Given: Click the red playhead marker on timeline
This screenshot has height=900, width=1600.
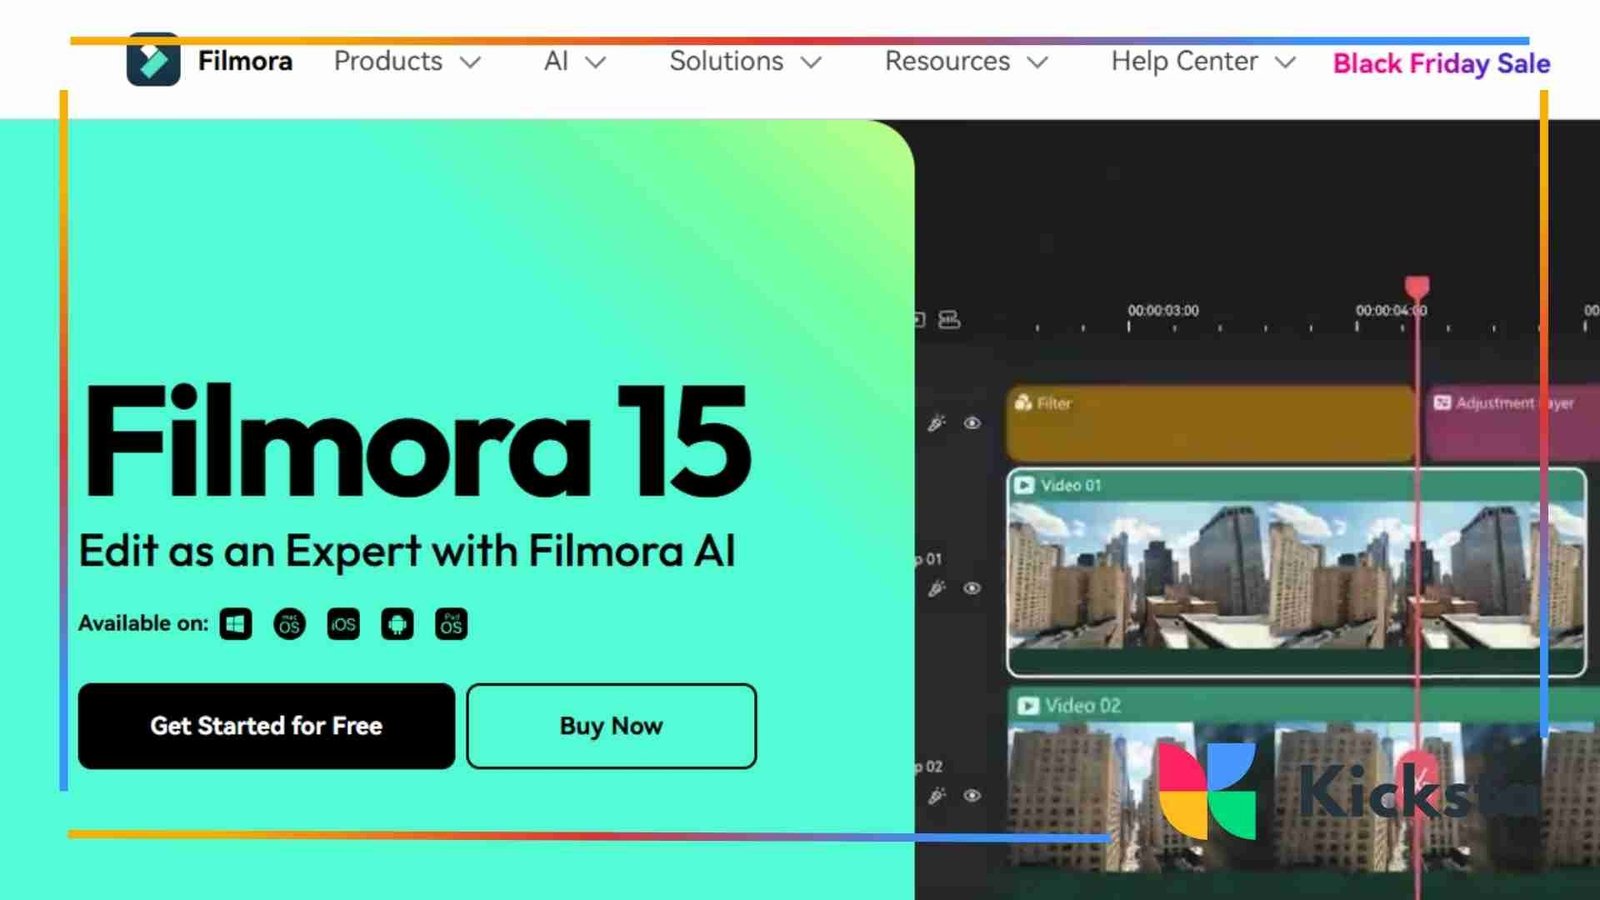Looking at the screenshot, I should coord(1417,288).
